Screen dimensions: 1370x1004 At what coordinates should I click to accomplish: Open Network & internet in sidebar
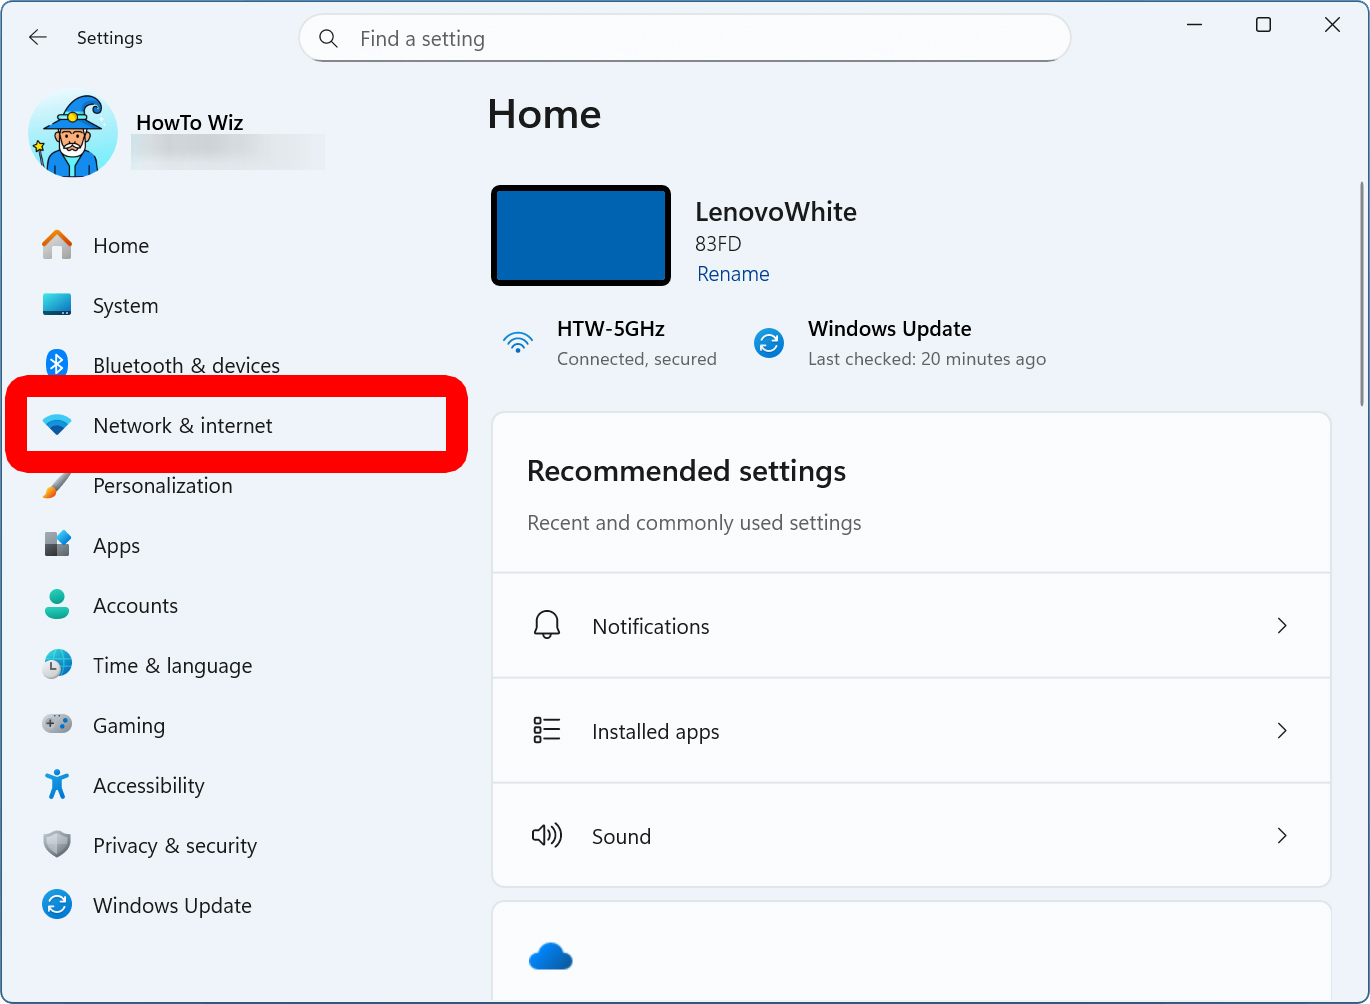(x=183, y=426)
